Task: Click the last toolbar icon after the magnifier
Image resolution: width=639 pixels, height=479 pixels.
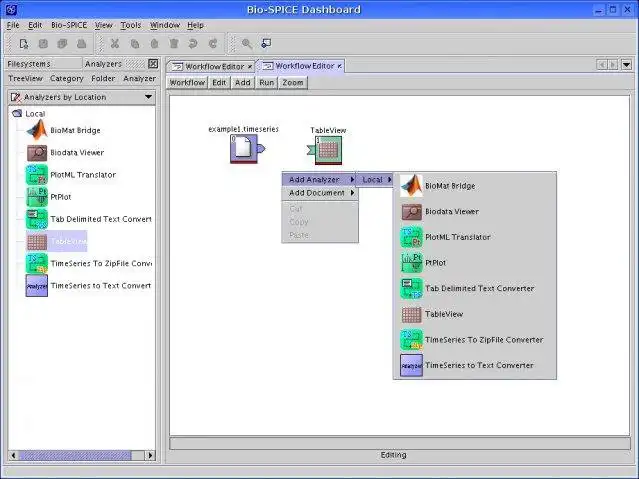Action: point(266,44)
